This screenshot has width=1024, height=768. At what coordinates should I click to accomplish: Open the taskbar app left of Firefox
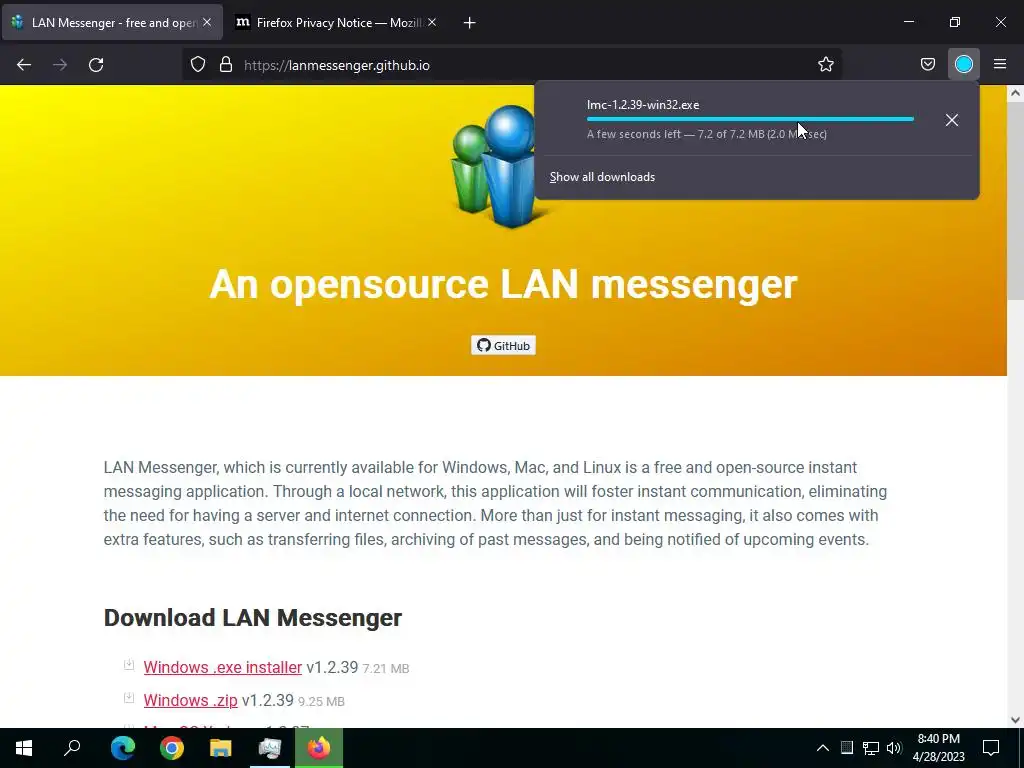[x=270, y=748]
